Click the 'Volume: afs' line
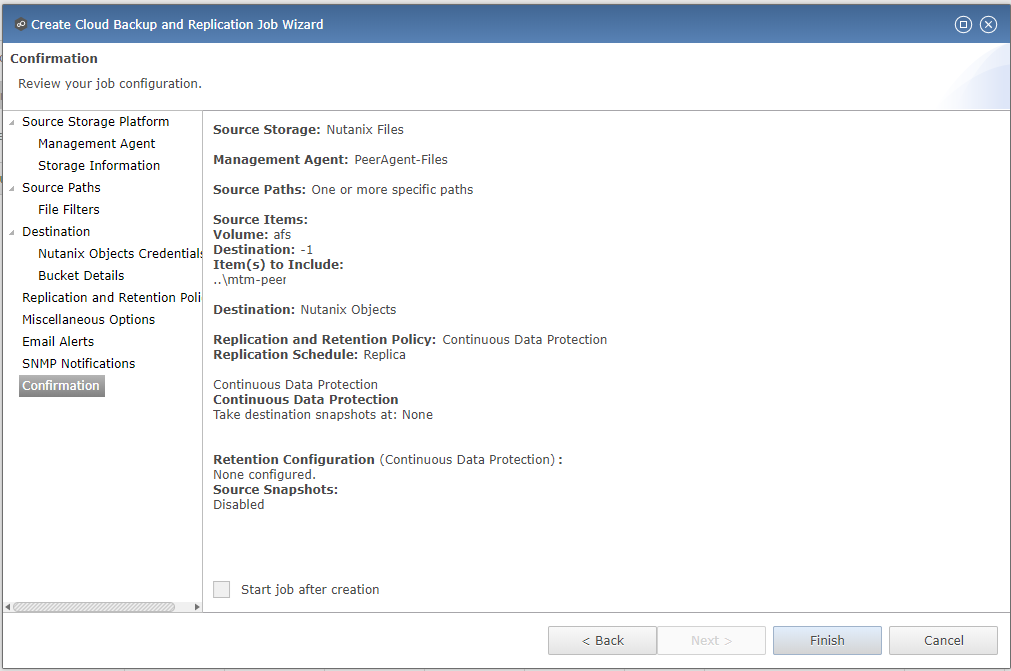This screenshot has width=1011, height=671. (252, 235)
